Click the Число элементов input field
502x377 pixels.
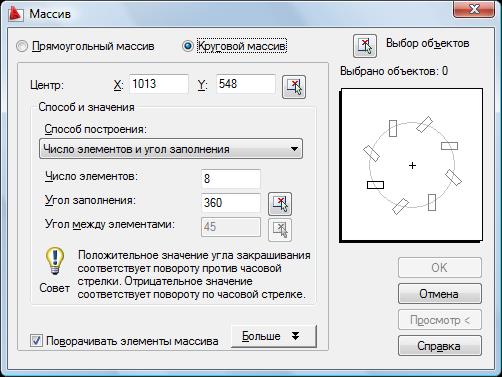(231, 179)
